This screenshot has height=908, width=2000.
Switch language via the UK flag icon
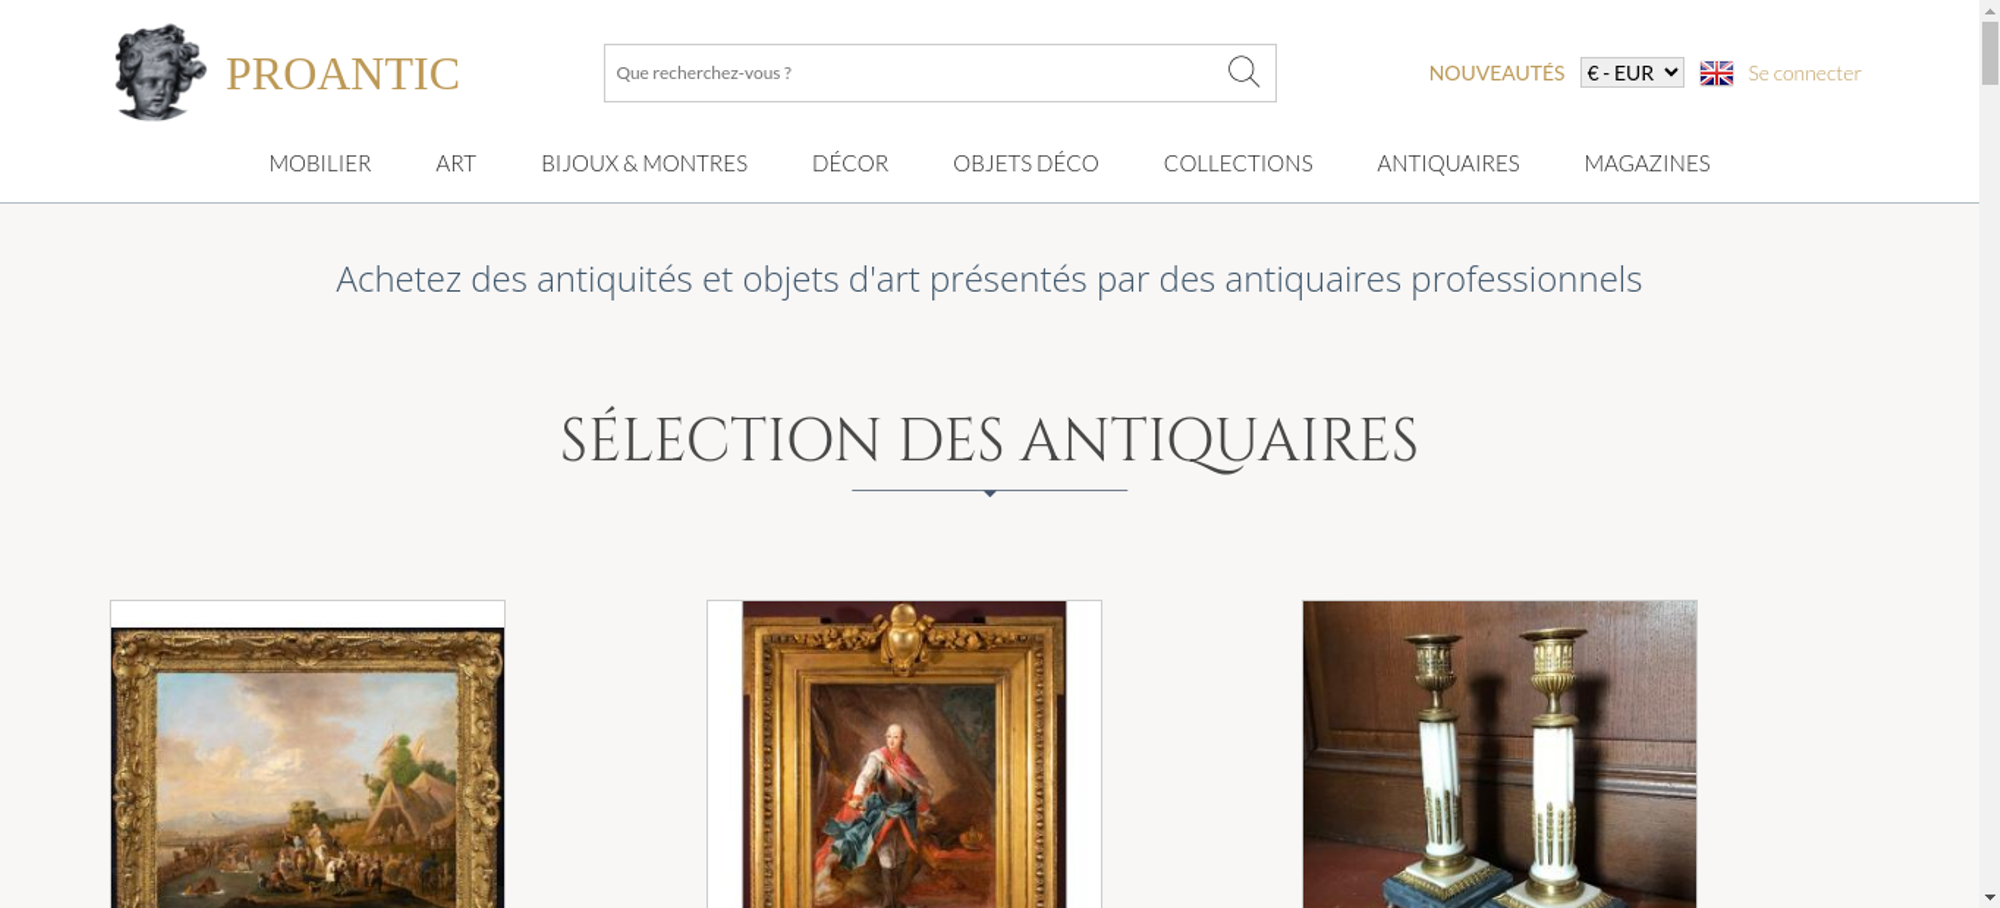[x=1716, y=73]
